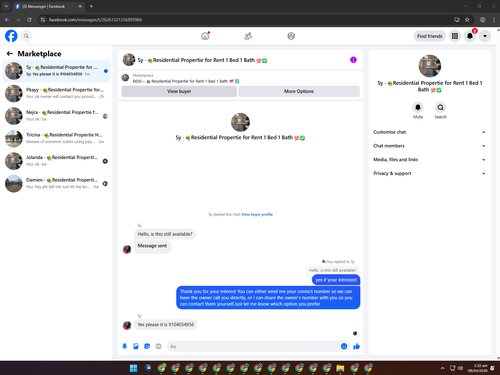Open the Notifications bell in the header

pos(470,36)
